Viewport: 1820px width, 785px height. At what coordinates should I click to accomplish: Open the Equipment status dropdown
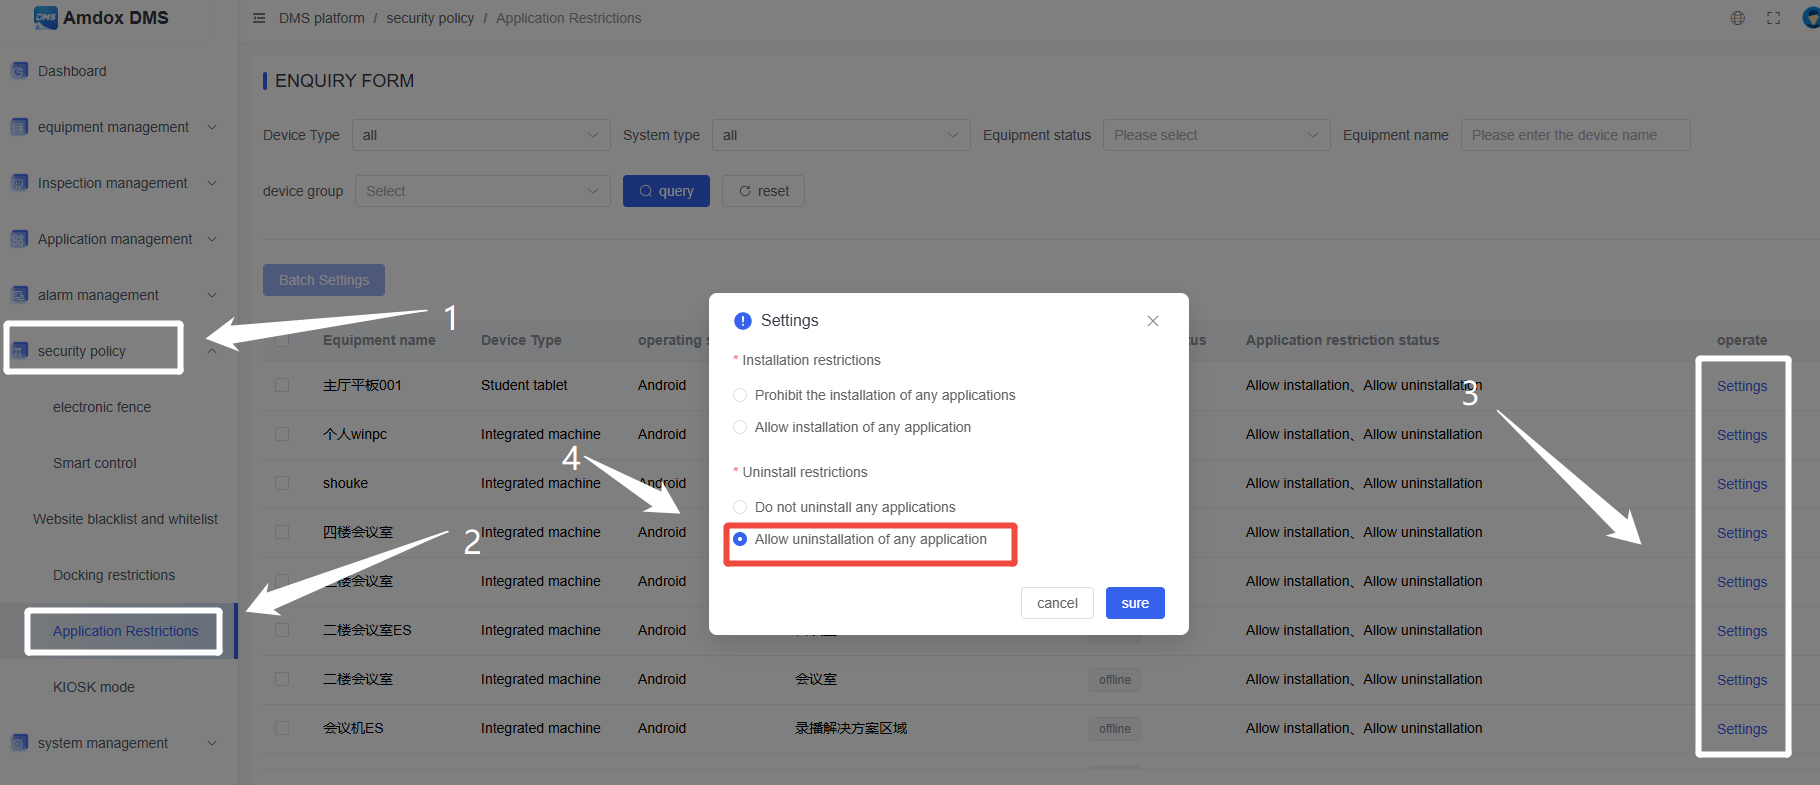(x=1215, y=135)
